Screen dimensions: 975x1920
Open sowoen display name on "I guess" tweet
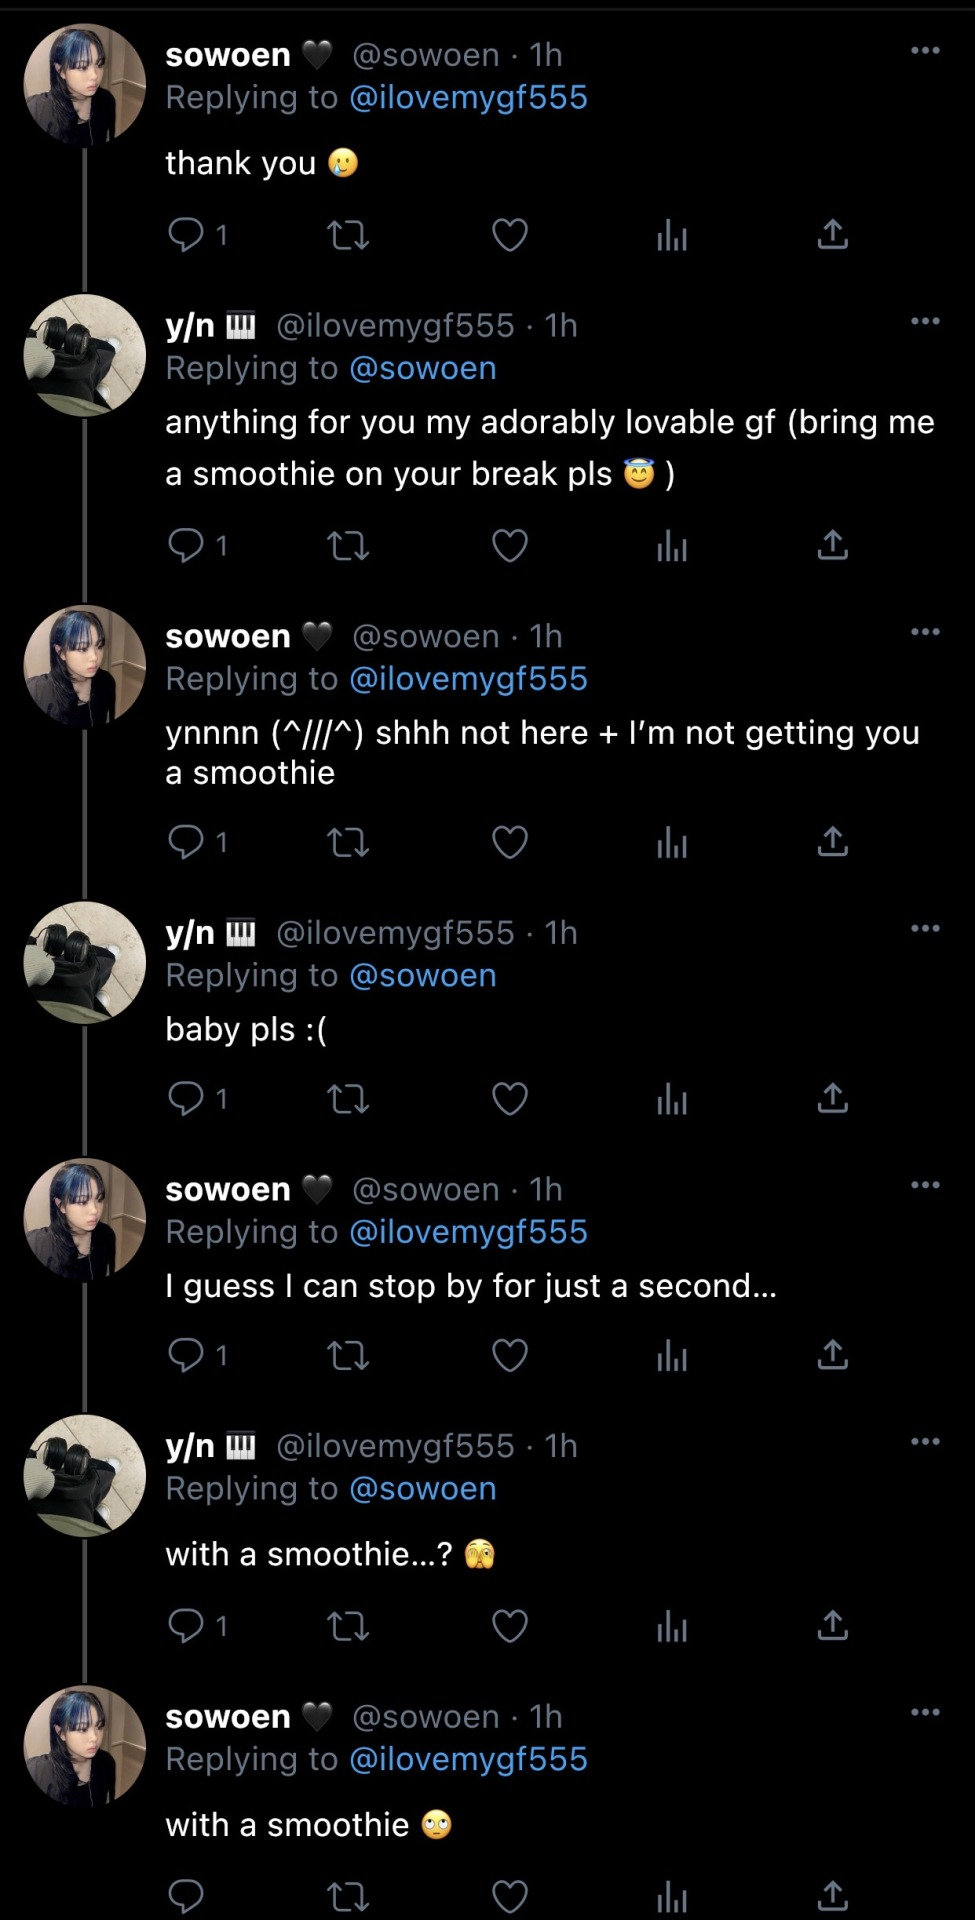[x=228, y=1189]
